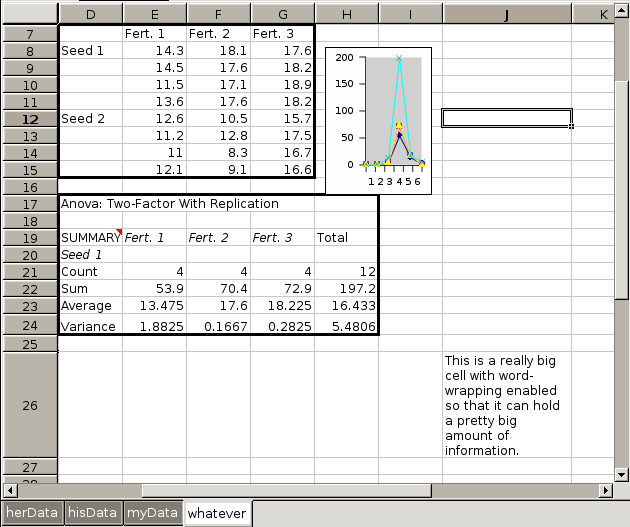
Task: Click the column E header
Action: tap(154, 13)
